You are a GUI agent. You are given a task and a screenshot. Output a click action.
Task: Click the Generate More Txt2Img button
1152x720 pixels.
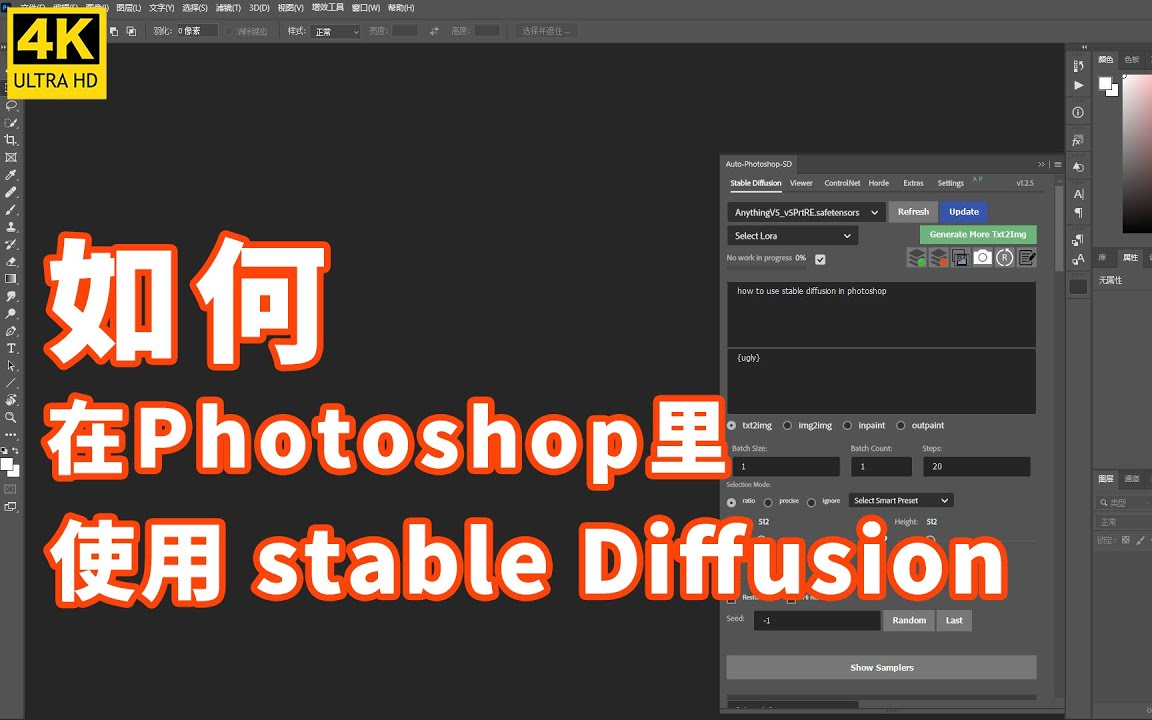pos(978,233)
